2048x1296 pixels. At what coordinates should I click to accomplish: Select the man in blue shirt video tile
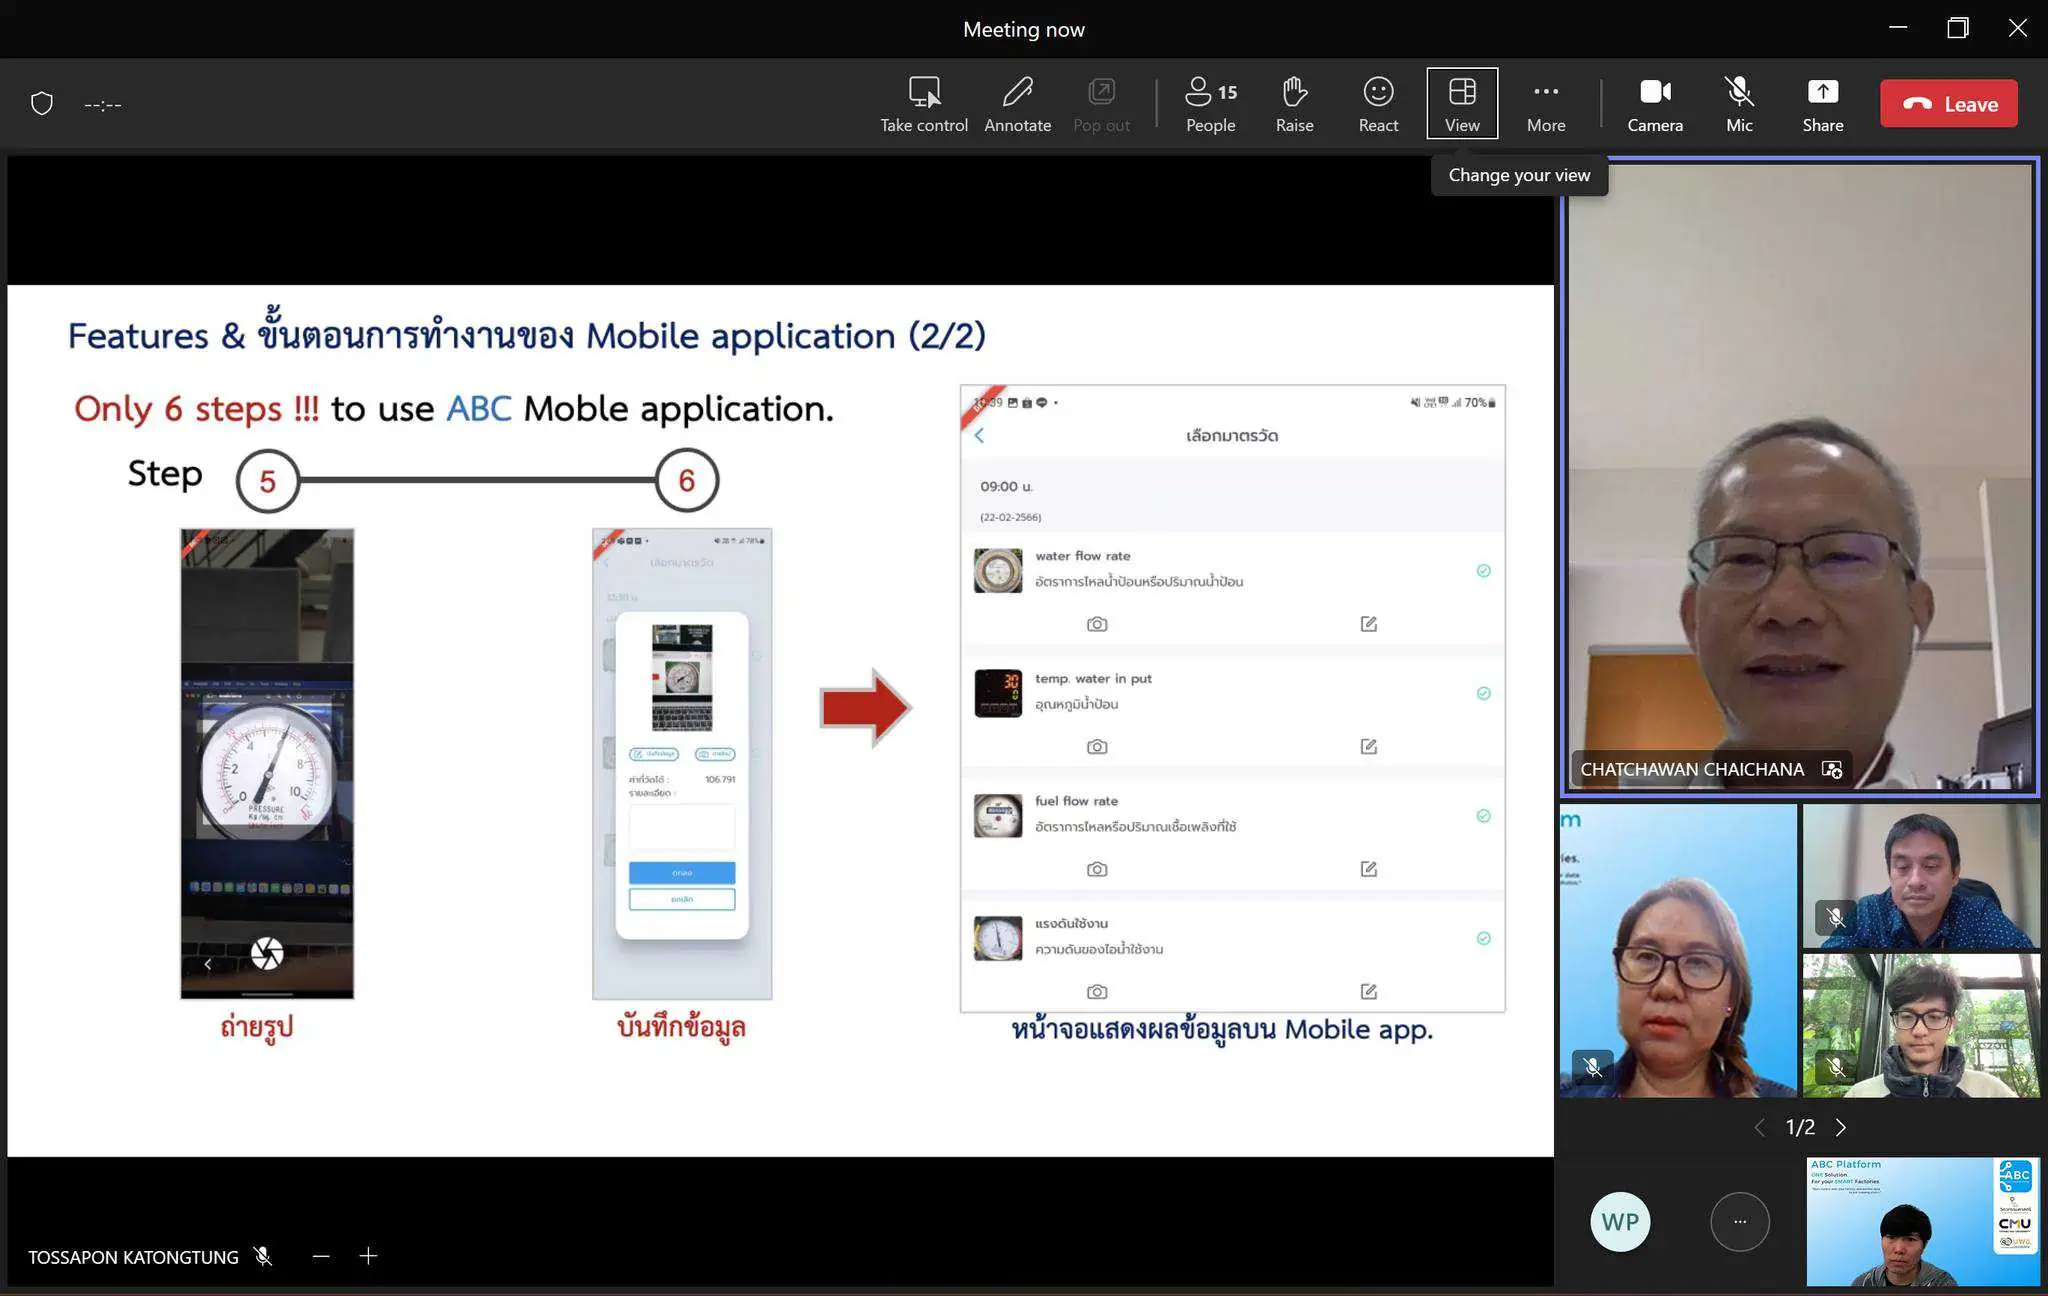[x=1921, y=876]
